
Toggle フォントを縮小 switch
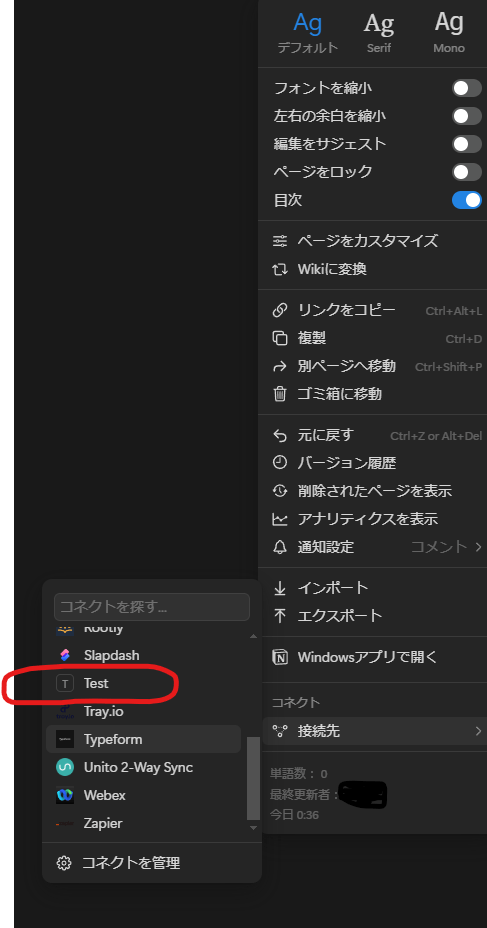click(467, 88)
